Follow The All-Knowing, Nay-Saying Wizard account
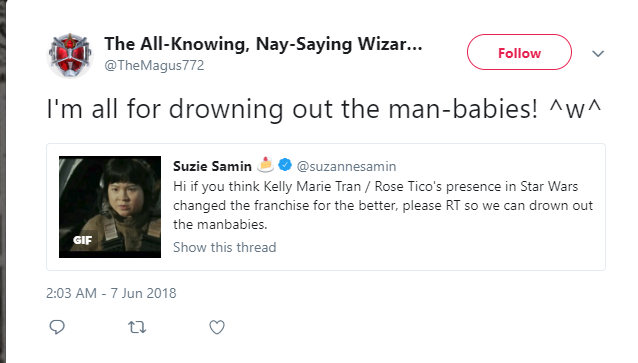The height and width of the screenshot is (363, 638). 519,52
